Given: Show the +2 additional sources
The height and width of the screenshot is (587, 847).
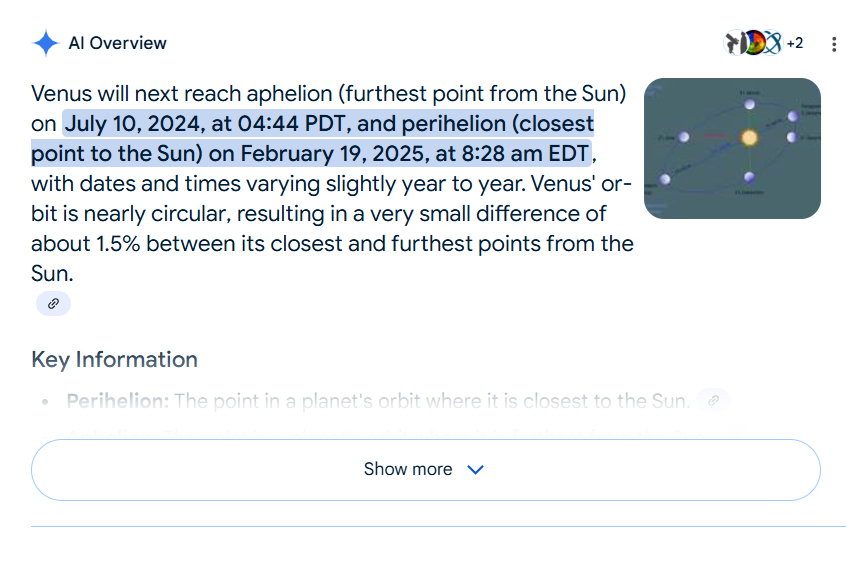Looking at the screenshot, I should pyautogui.click(x=795, y=43).
